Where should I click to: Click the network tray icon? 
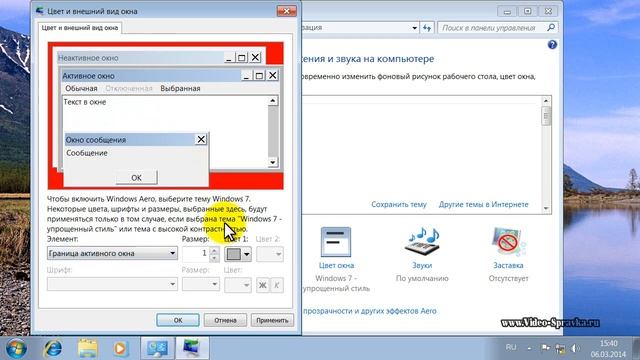click(x=560, y=348)
